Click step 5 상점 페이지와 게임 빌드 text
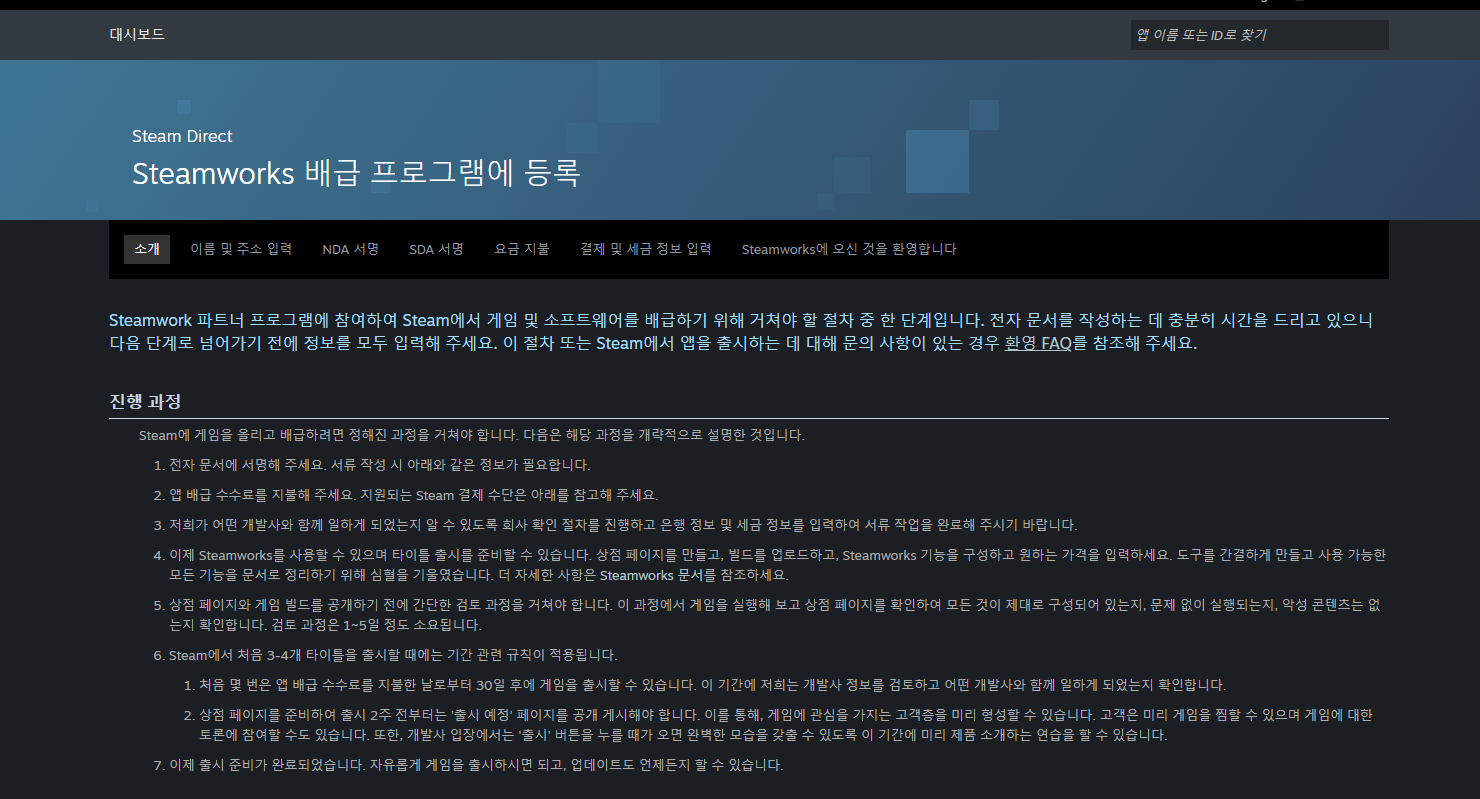The height and width of the screenshot is (799, 1480). tap(776, 615)
